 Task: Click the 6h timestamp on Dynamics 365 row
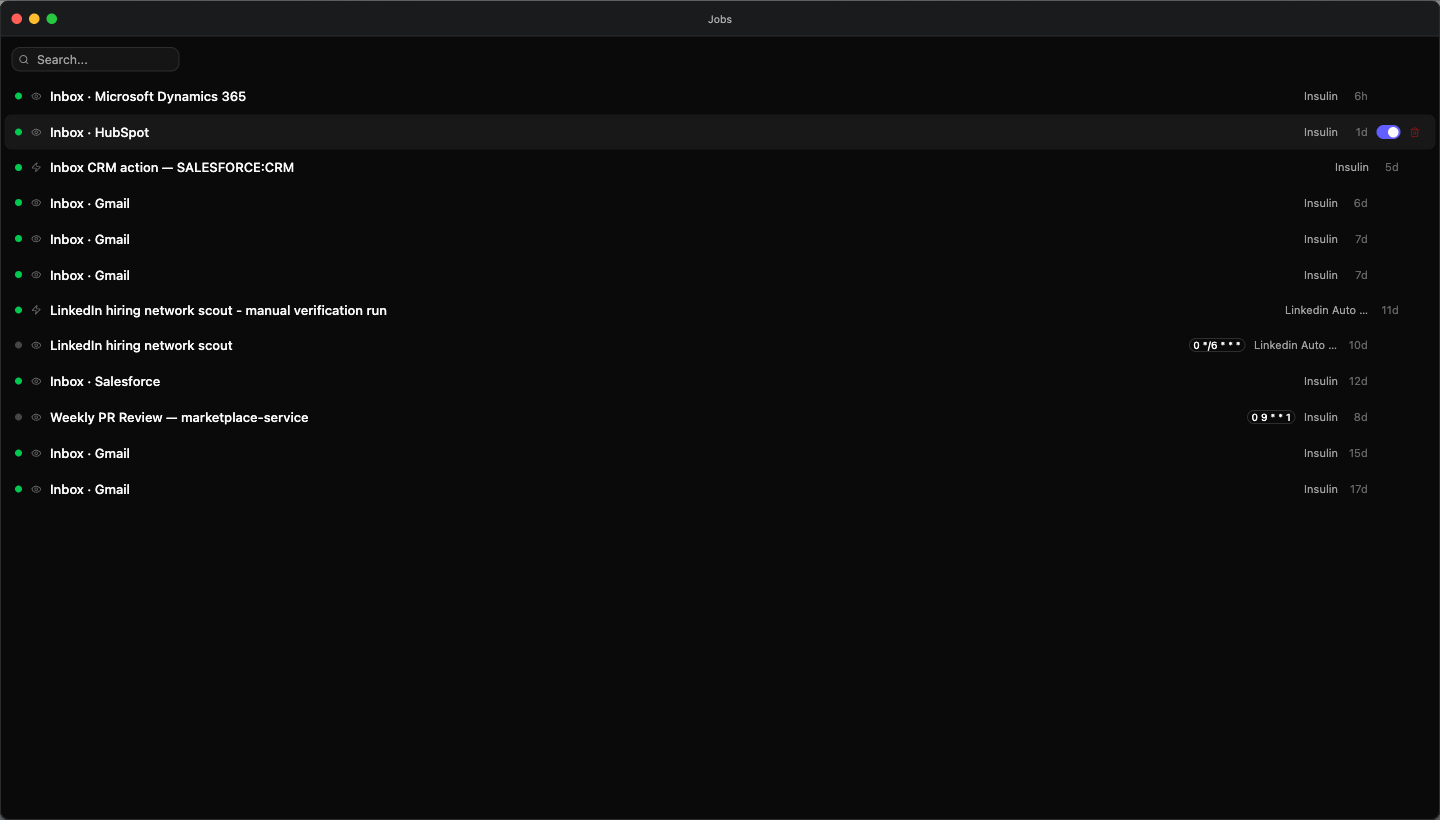(x=1361, y=96)
